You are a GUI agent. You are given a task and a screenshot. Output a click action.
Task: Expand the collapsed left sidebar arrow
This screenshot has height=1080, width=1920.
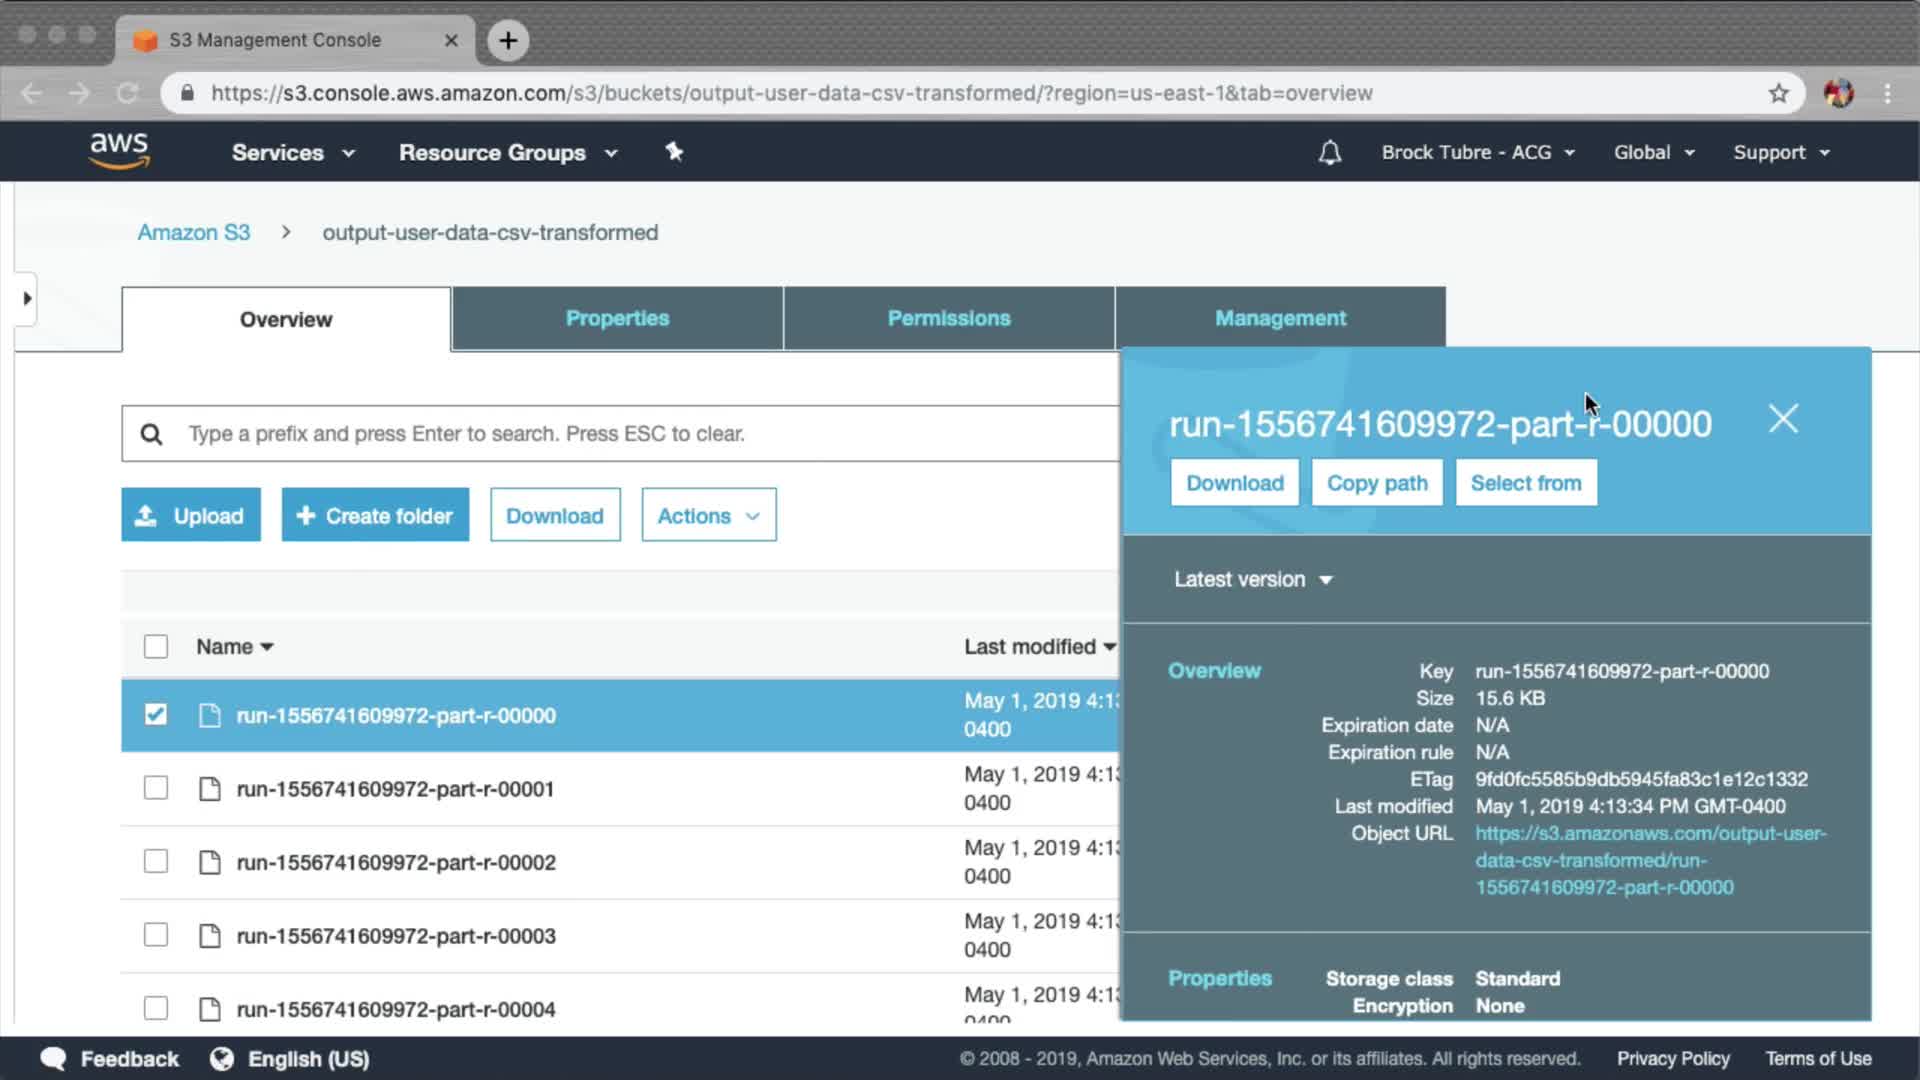pyautogui.click(x=27, y=298)
